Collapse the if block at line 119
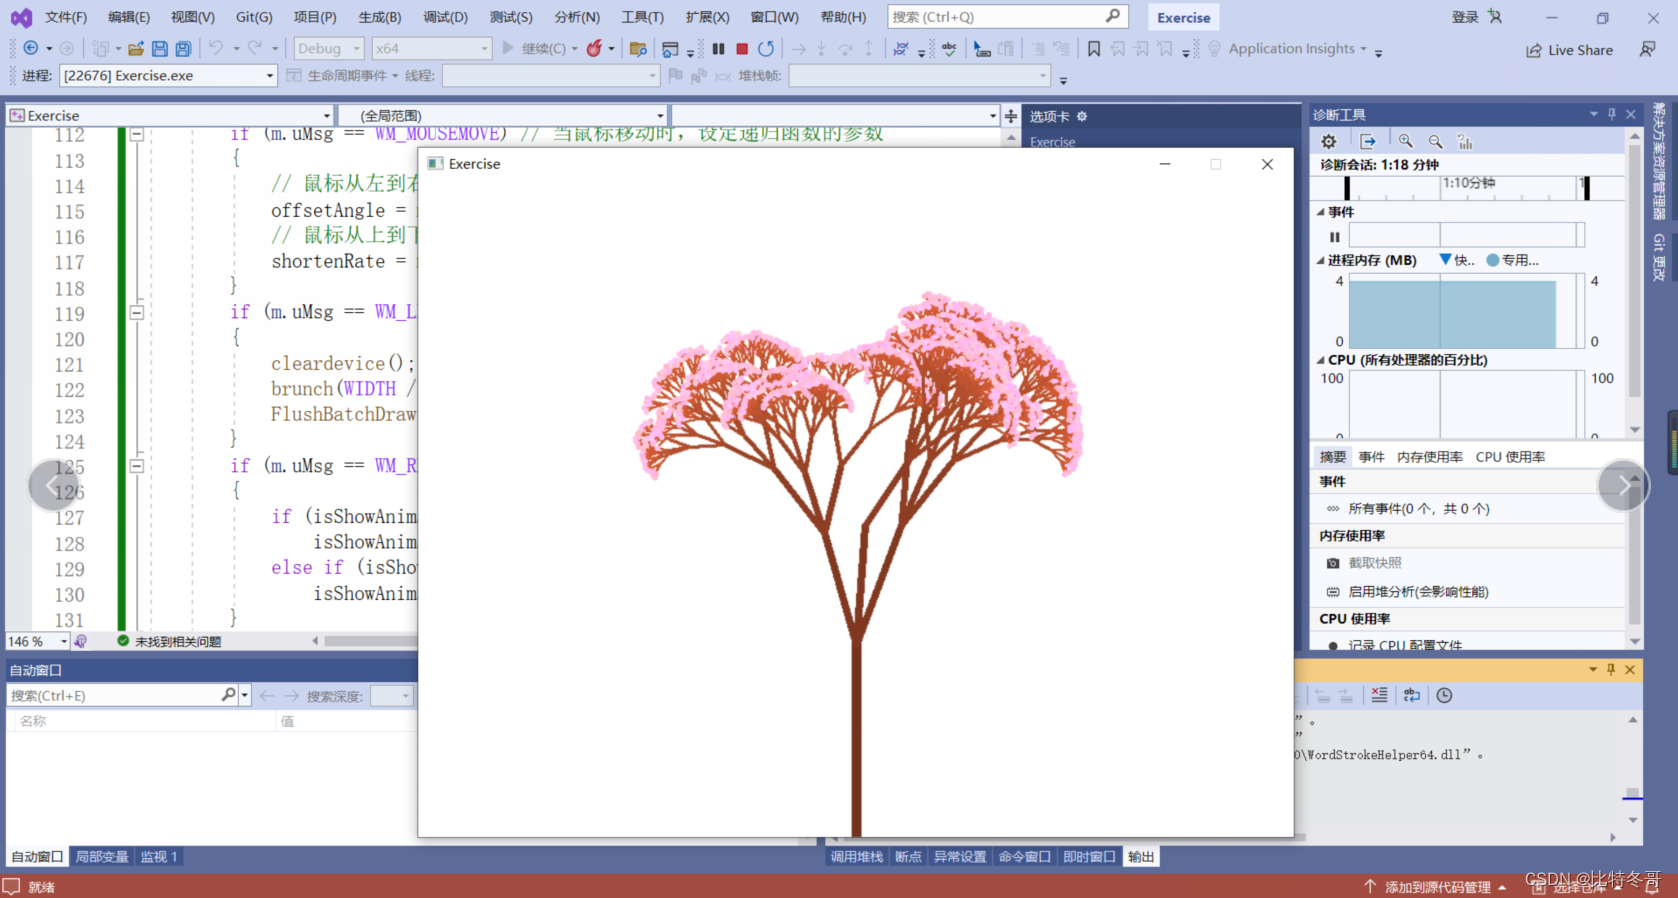This screenshot has width=1678, height=898. point(136,312)
